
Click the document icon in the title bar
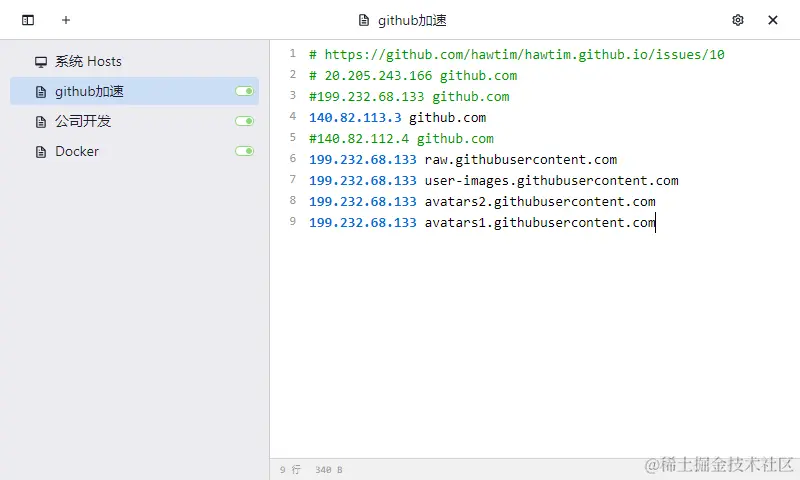pos(364,20)
